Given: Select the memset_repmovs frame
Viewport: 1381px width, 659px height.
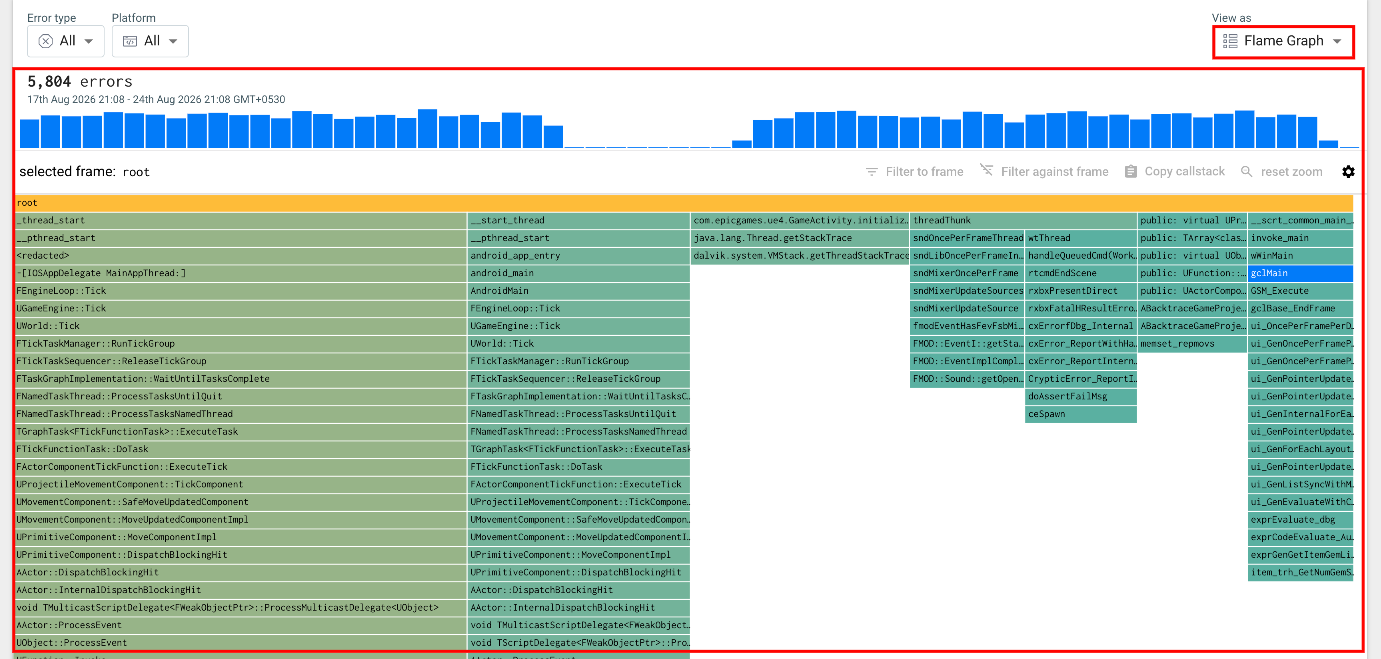Looking at the screenshot, I should pyautogui.click(x=1192, y=343).
